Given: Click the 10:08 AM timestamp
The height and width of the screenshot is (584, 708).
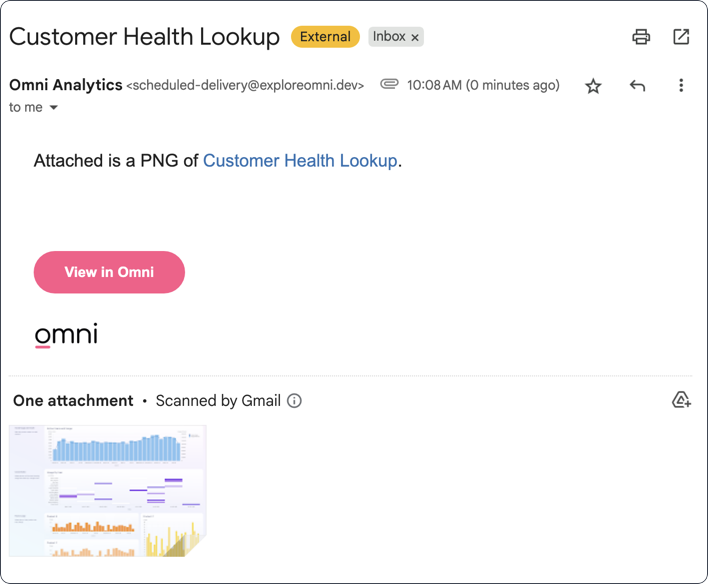Looking at the screenshot, I should click(483, 85).
